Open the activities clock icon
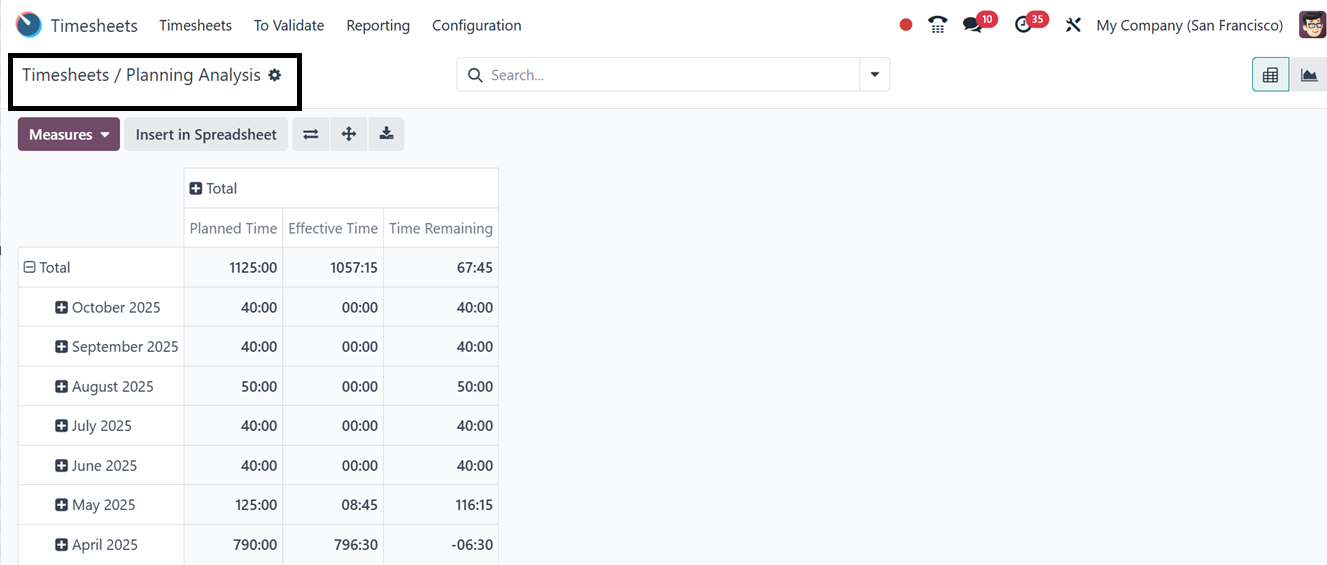The image size is (1327, 565). (x=1023, y=25)
